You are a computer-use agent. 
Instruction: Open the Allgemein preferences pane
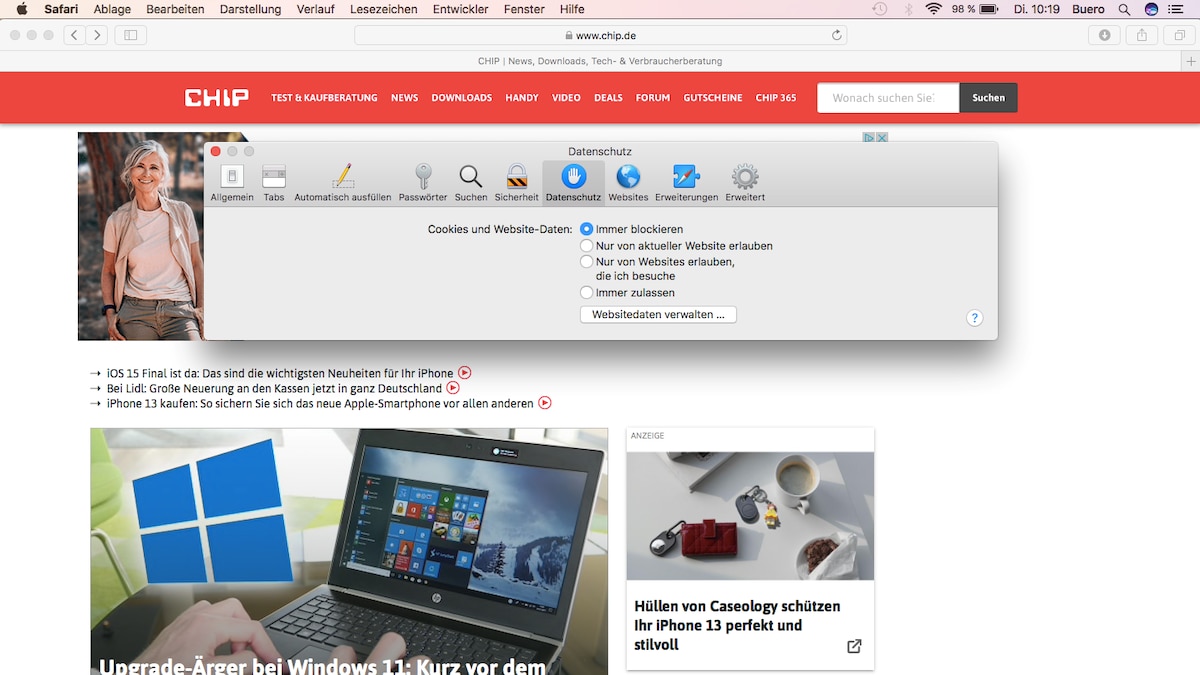click(232, 184)
